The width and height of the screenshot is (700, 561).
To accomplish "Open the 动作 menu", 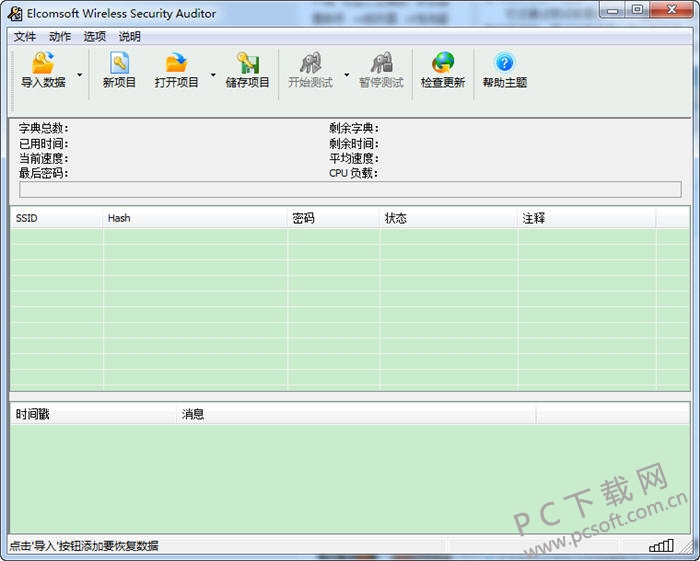I will tap(60, 37).
